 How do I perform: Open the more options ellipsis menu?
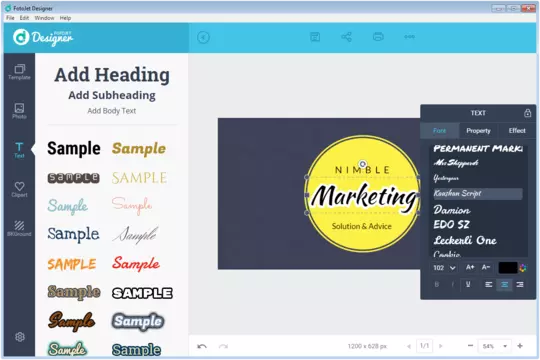pyautogui.click(x=409, y=37)
